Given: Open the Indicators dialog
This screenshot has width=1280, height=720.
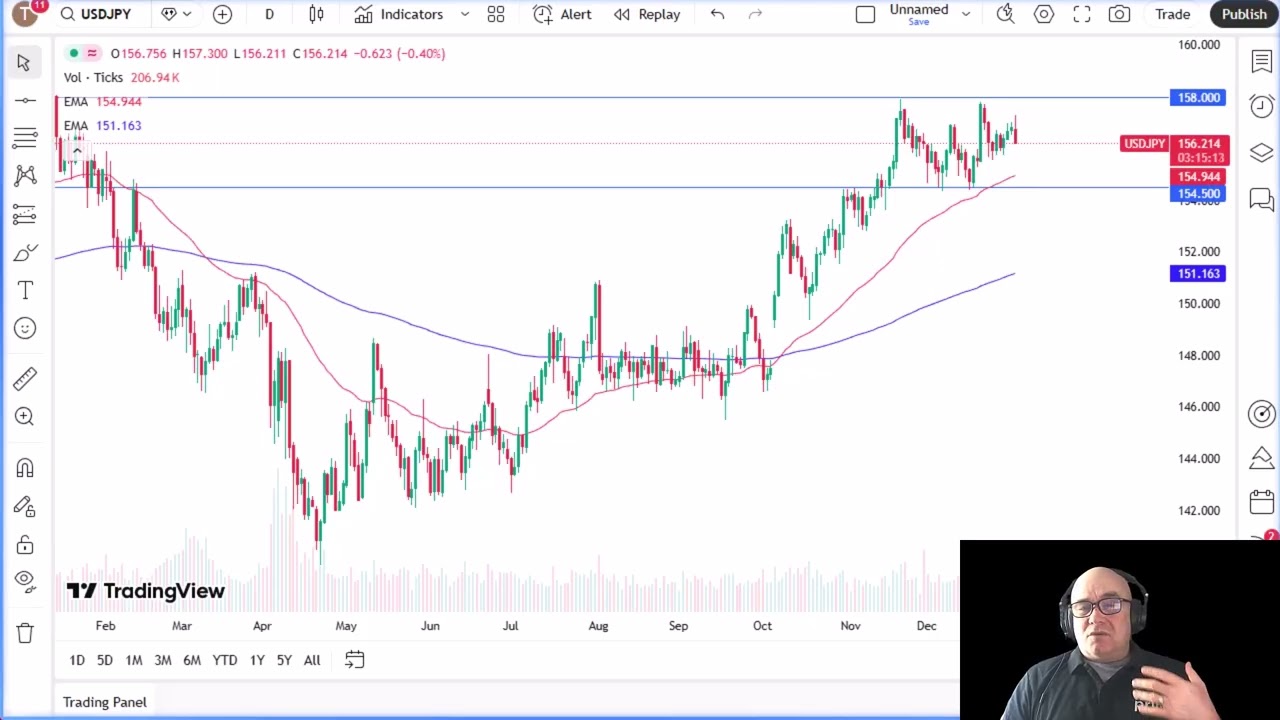Looking at the screenshot, I should click(398, 14).
